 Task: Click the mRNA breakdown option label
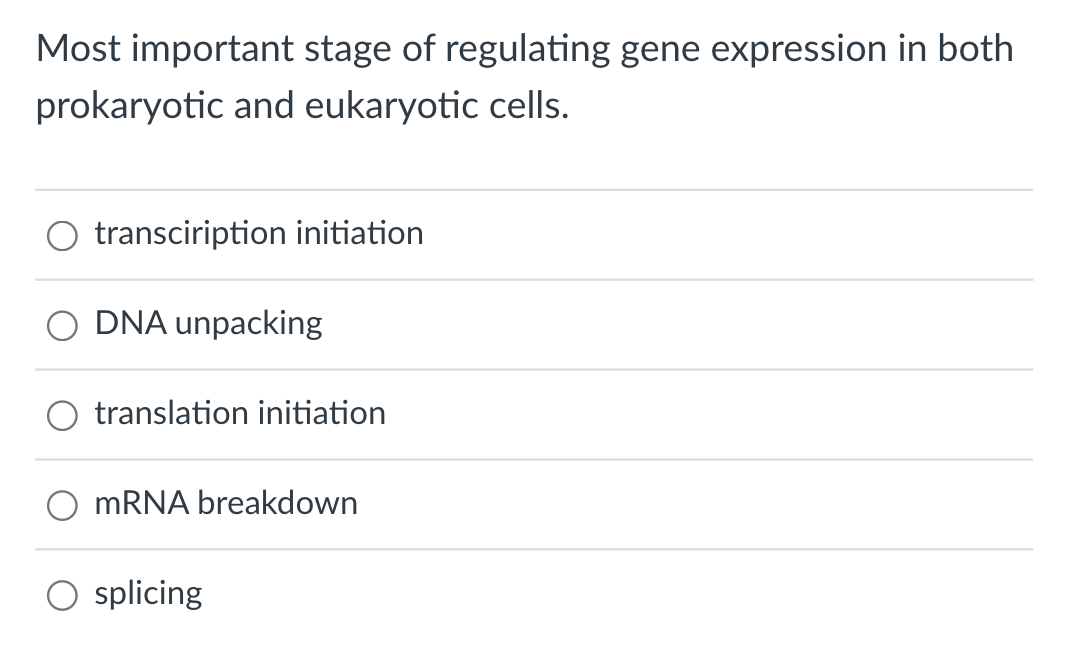tap(226, 504)
